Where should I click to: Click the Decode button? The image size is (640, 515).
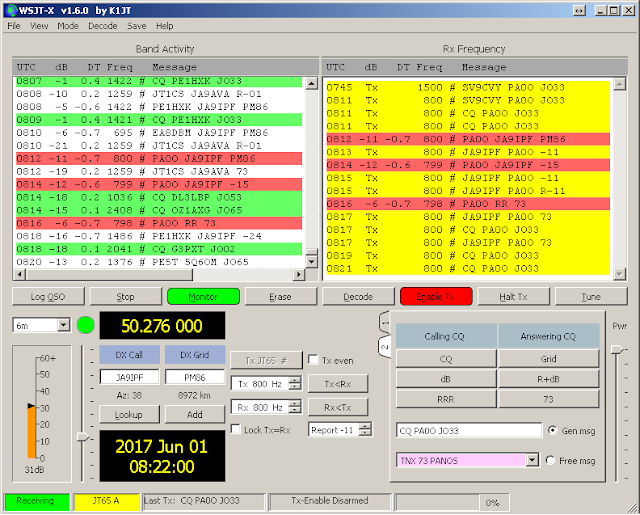click(358, 297)
